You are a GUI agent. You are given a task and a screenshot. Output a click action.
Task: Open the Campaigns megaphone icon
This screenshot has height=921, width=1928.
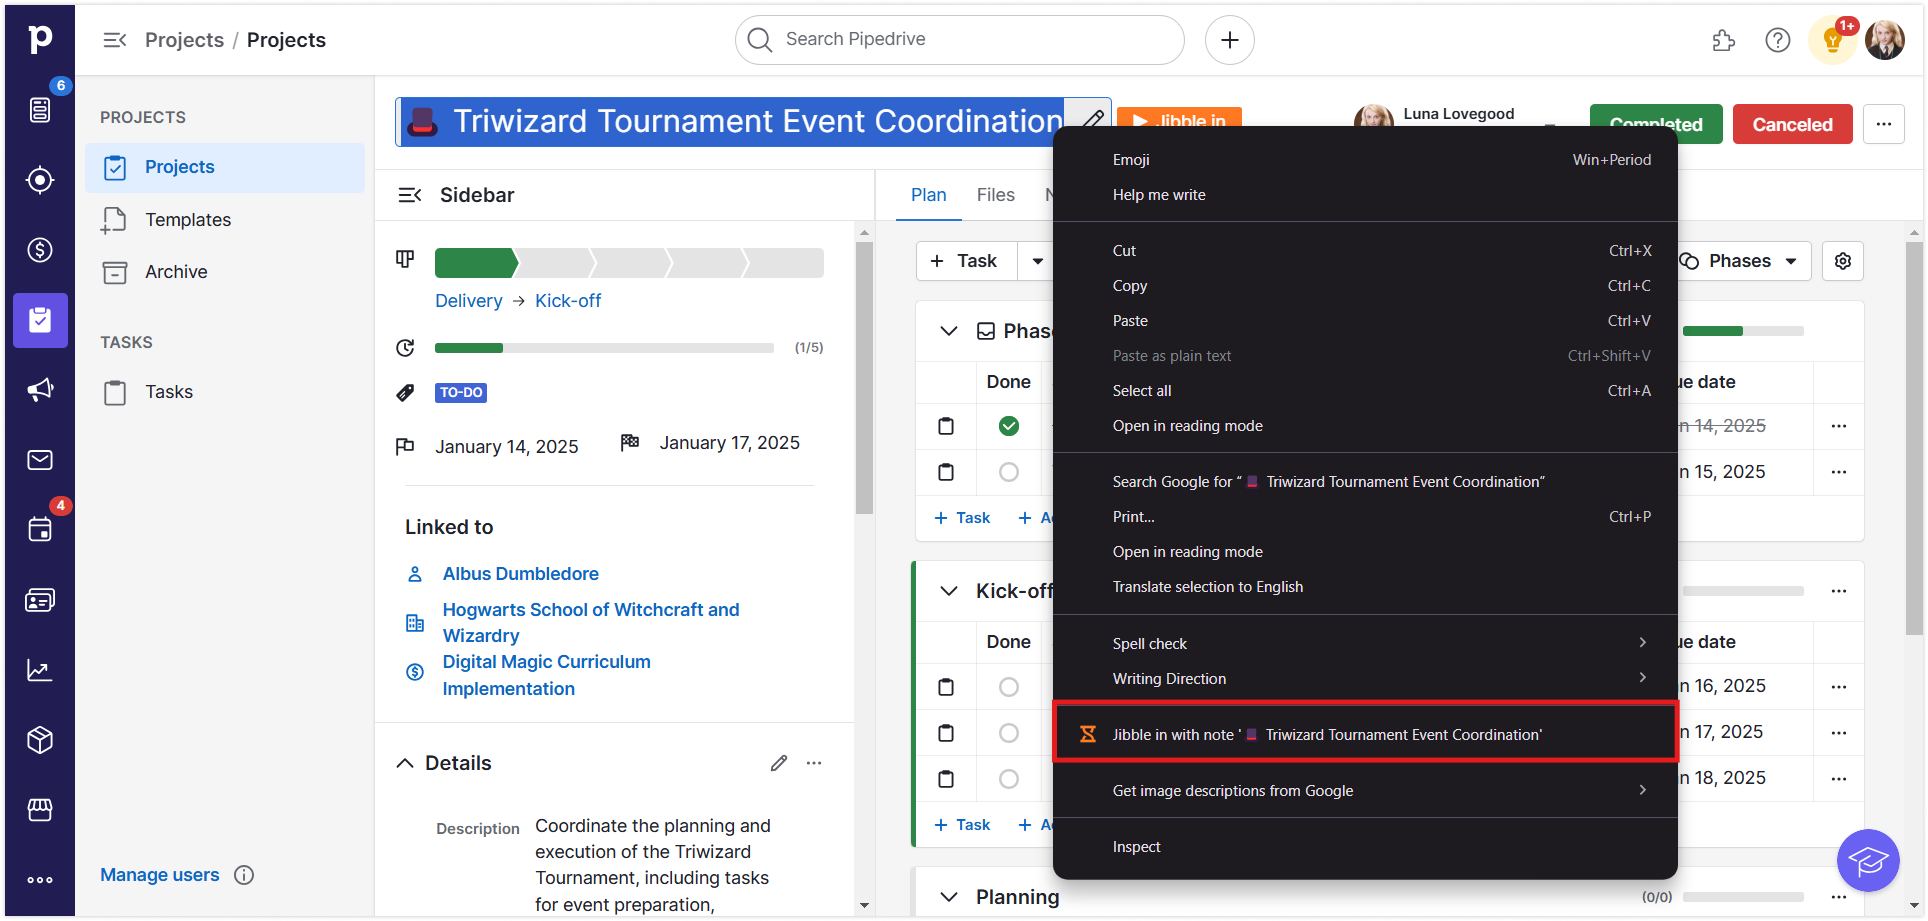40,390
